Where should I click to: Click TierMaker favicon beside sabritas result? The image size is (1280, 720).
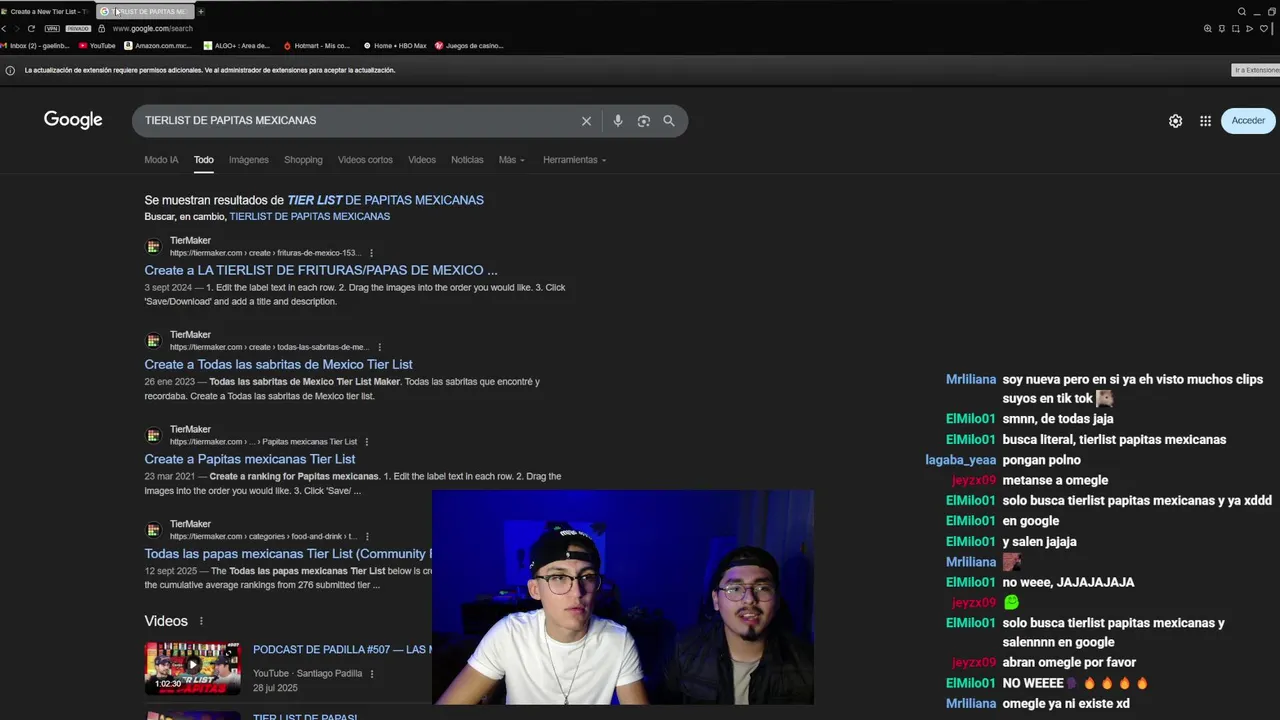pos(153,341)
